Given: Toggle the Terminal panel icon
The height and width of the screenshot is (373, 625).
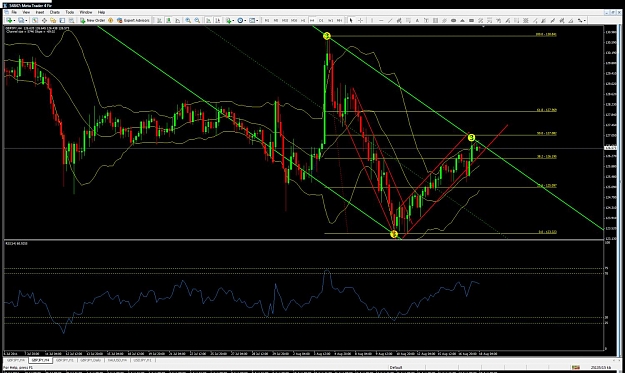Looking at the screenshot, I should pyautogui.click(x=62, y=20).
